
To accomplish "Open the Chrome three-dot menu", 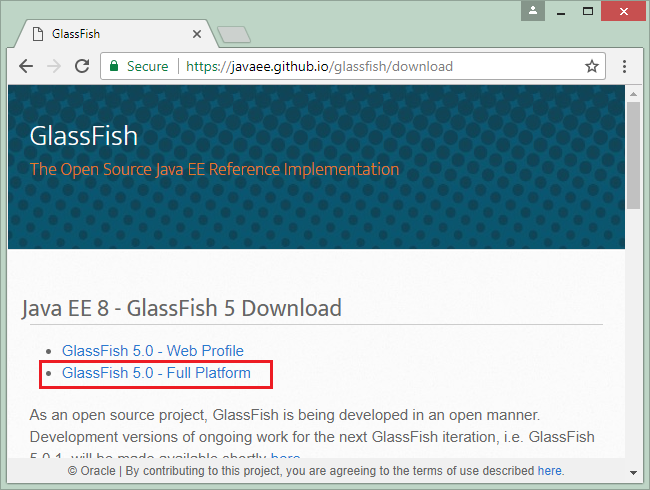I will click(624, 66).
